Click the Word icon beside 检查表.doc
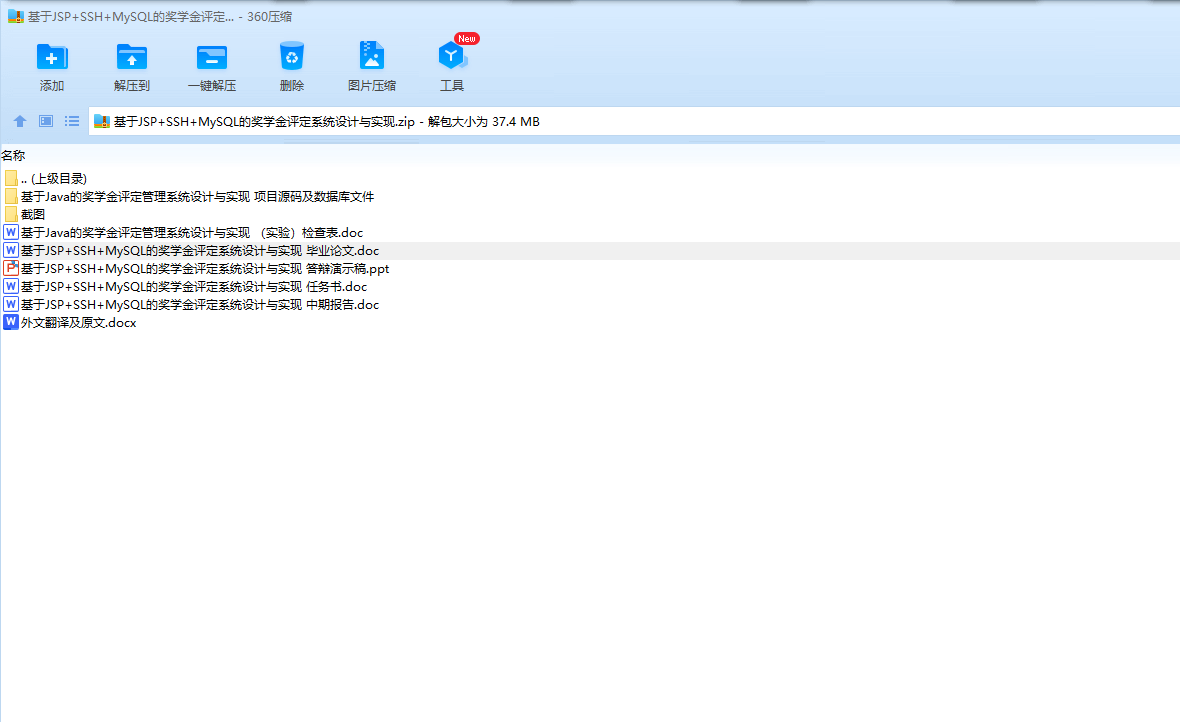This screenshot has width=1180, height=722. [11, 232]
